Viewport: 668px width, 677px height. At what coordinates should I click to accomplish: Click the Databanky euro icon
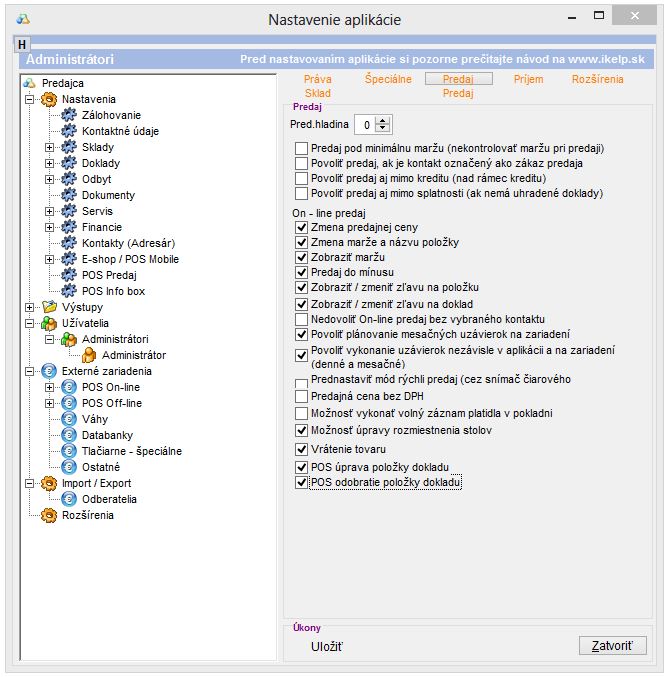tap(68, 435)
